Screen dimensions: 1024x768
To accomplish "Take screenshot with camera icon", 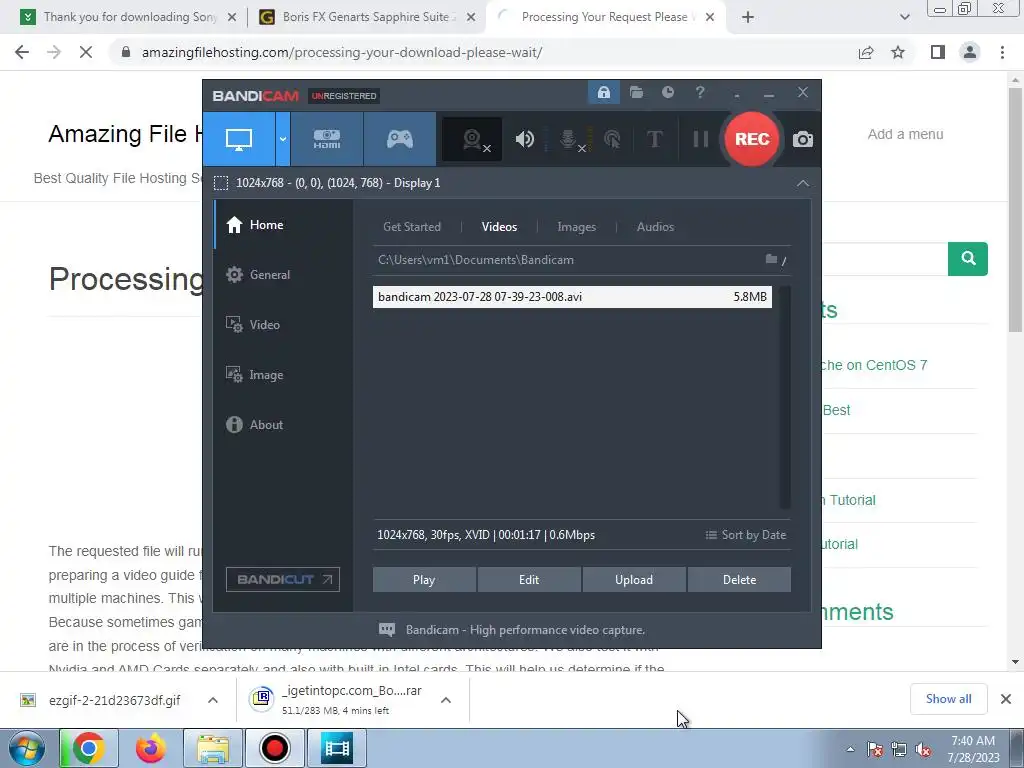I will coord(803,139).
